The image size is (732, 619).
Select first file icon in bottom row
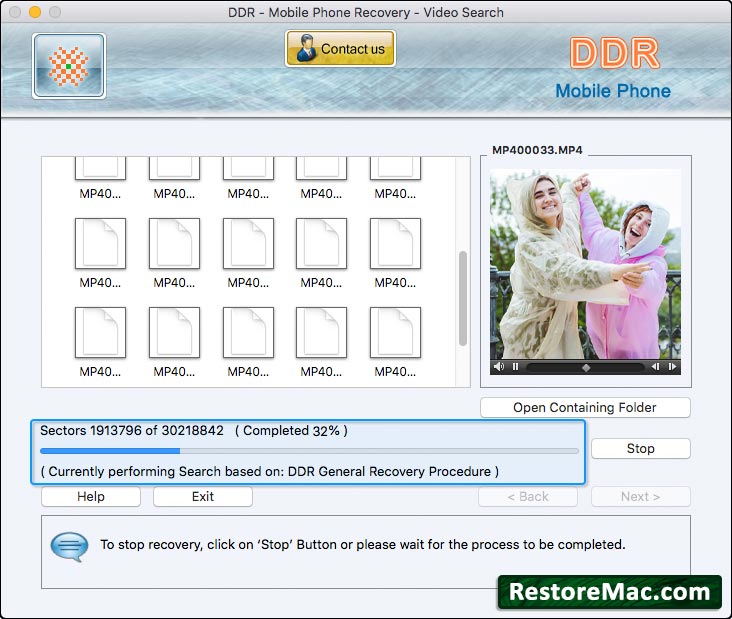pos(100,332)
